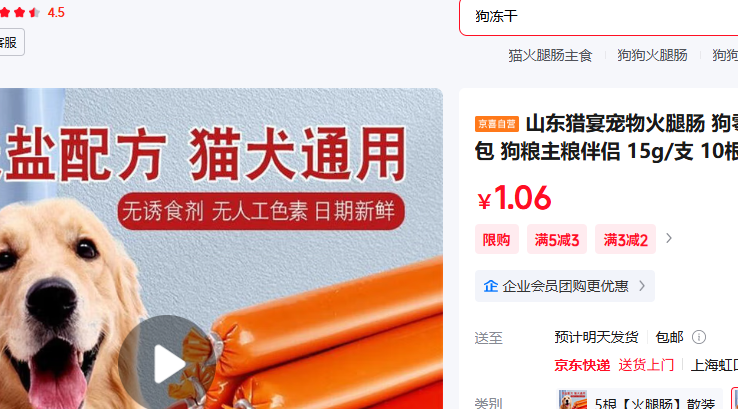The height and width of the screenshot is (409, 738).
Task: Click the search box containing 狗冻干
Action: coord(599,17)
